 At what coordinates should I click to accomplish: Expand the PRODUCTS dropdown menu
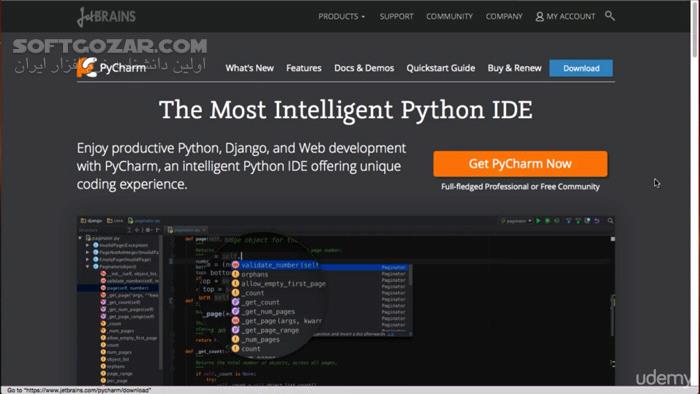[342, 17]
